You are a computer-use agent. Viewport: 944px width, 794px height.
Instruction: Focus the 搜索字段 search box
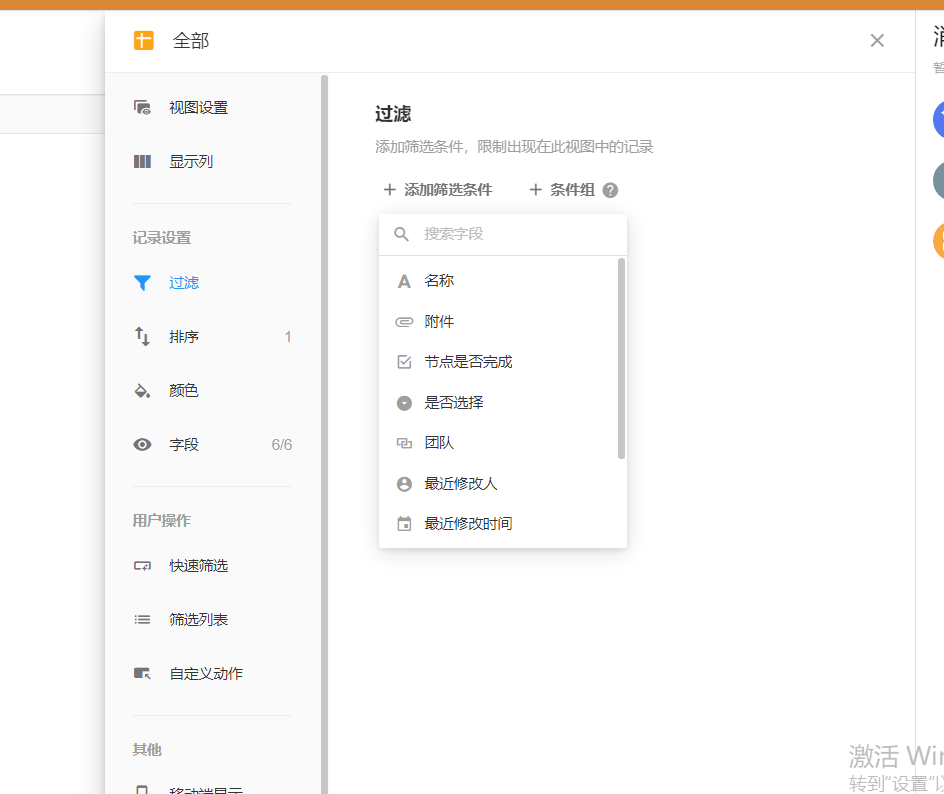point(515,234)
